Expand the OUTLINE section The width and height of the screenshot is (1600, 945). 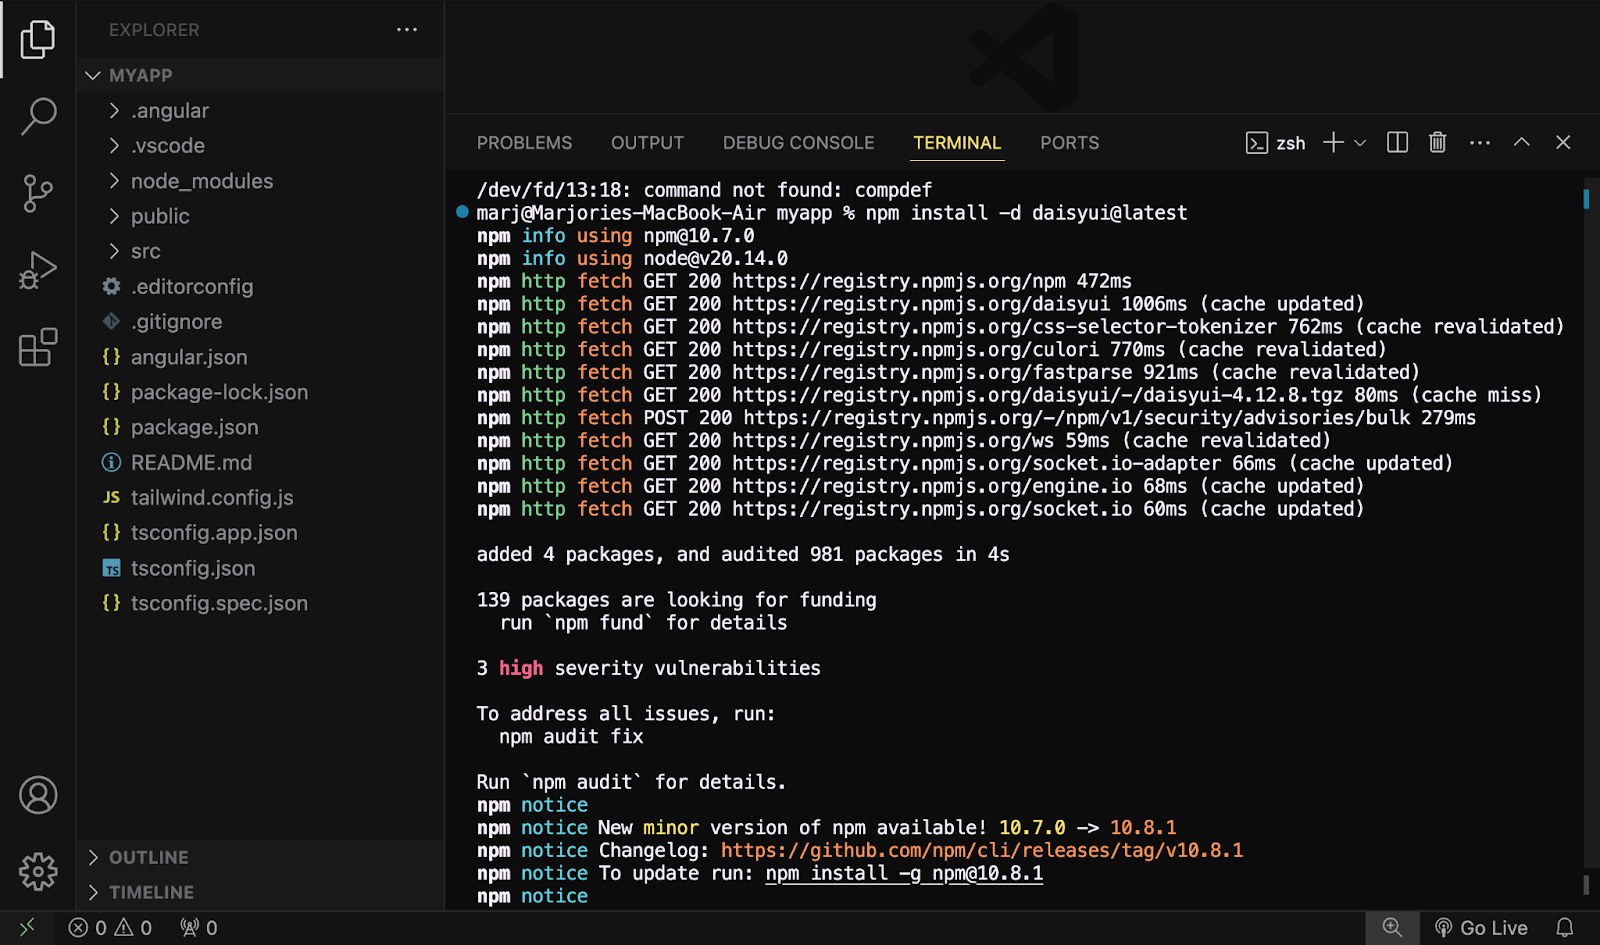click(x=148, y=857)
